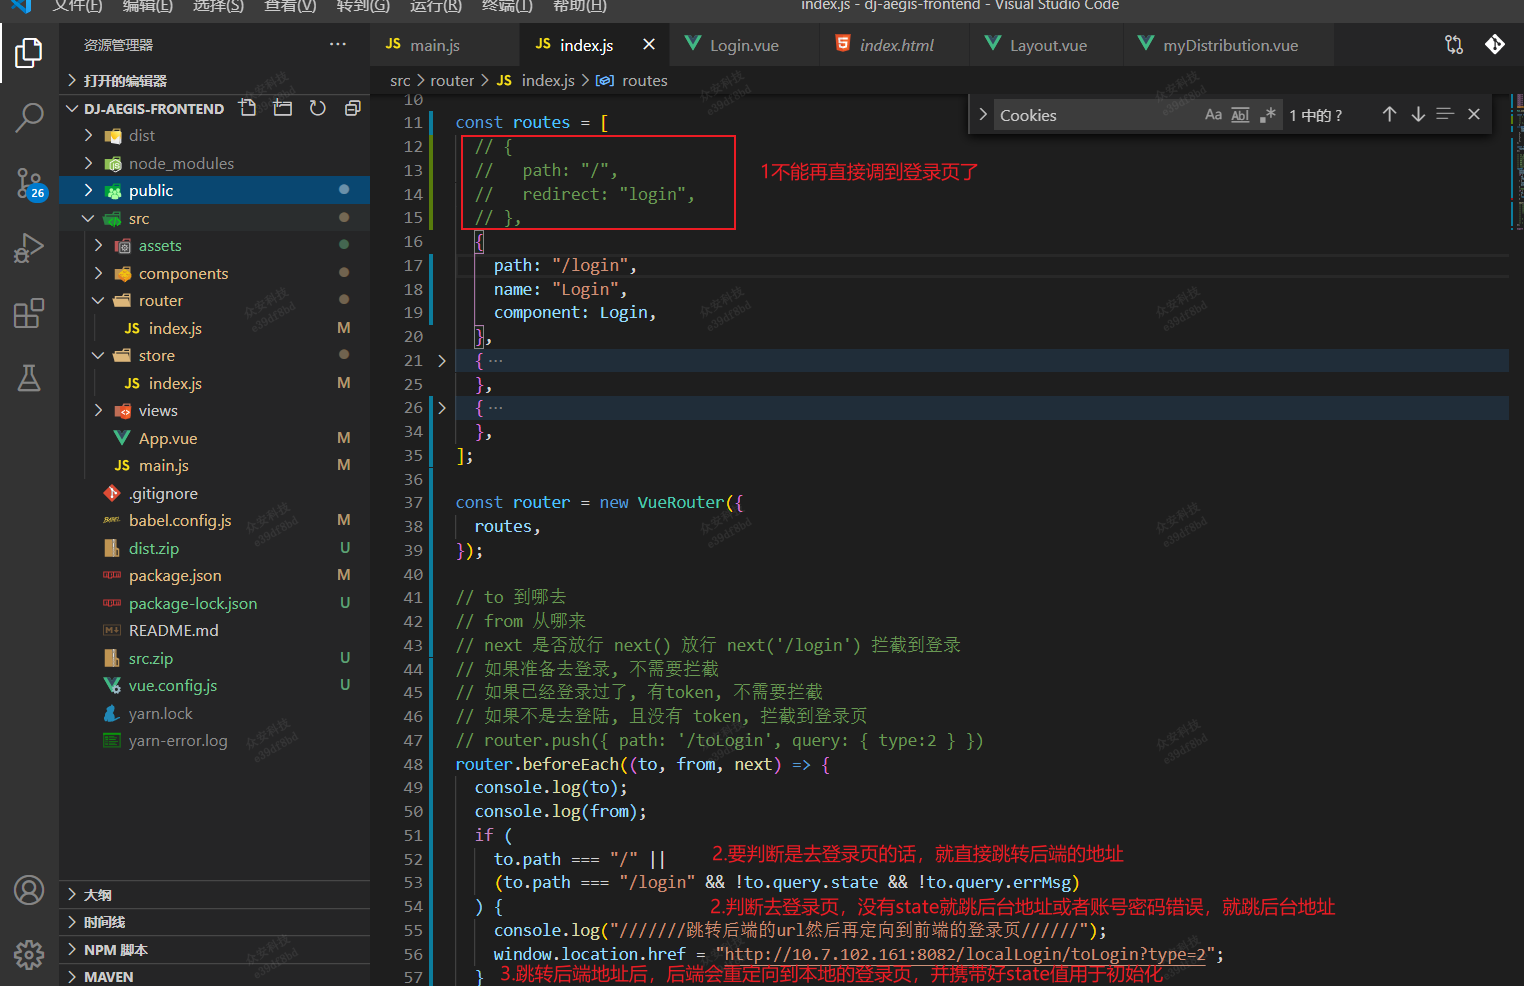Go to next find match
The image size is (1524, 986).
[1418, 115]
